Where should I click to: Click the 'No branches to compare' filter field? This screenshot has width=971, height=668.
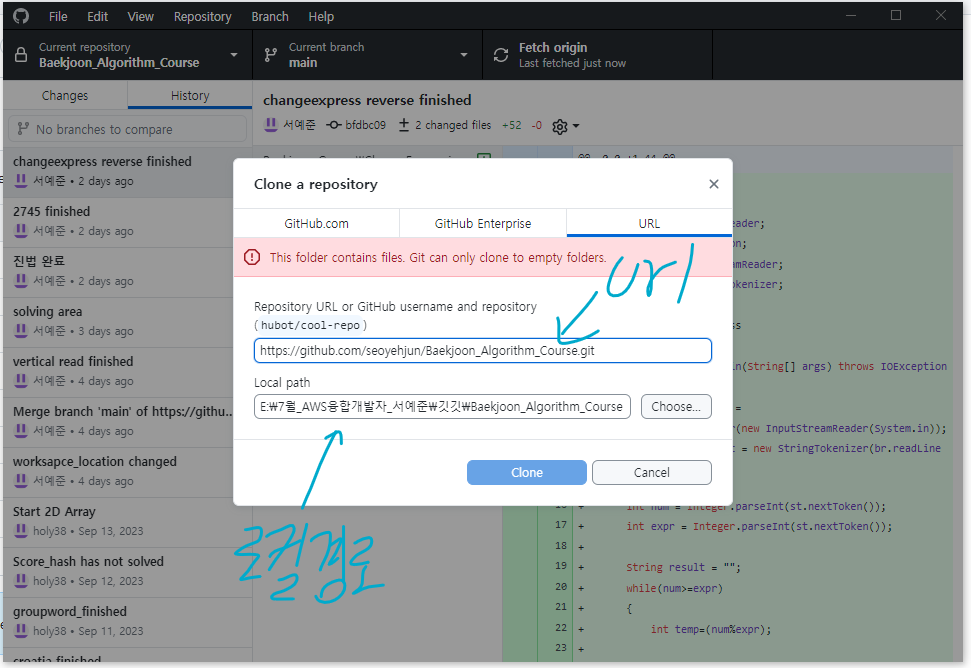coord(128,129)
